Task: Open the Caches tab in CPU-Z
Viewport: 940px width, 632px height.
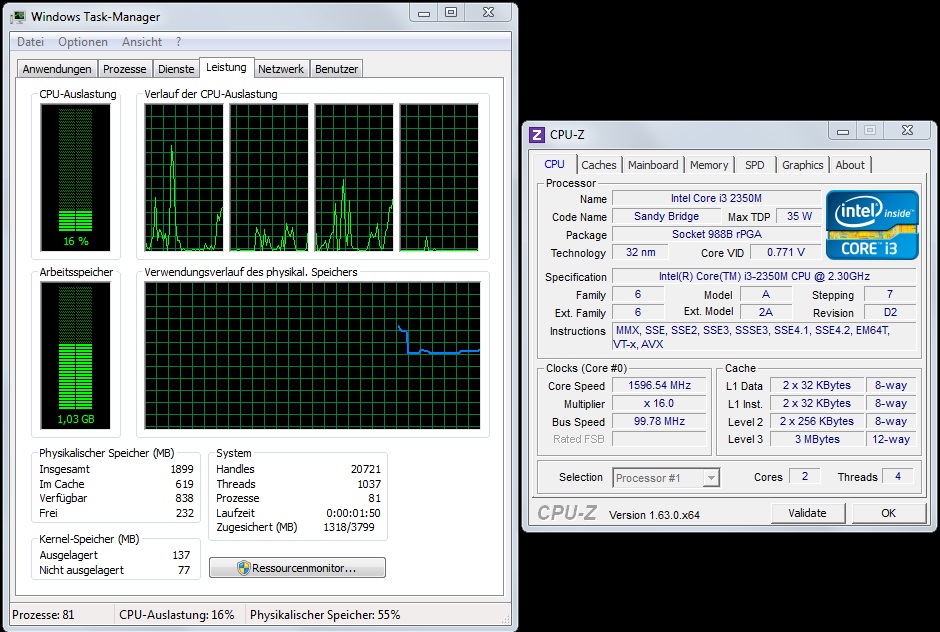Action: [599, 165]
